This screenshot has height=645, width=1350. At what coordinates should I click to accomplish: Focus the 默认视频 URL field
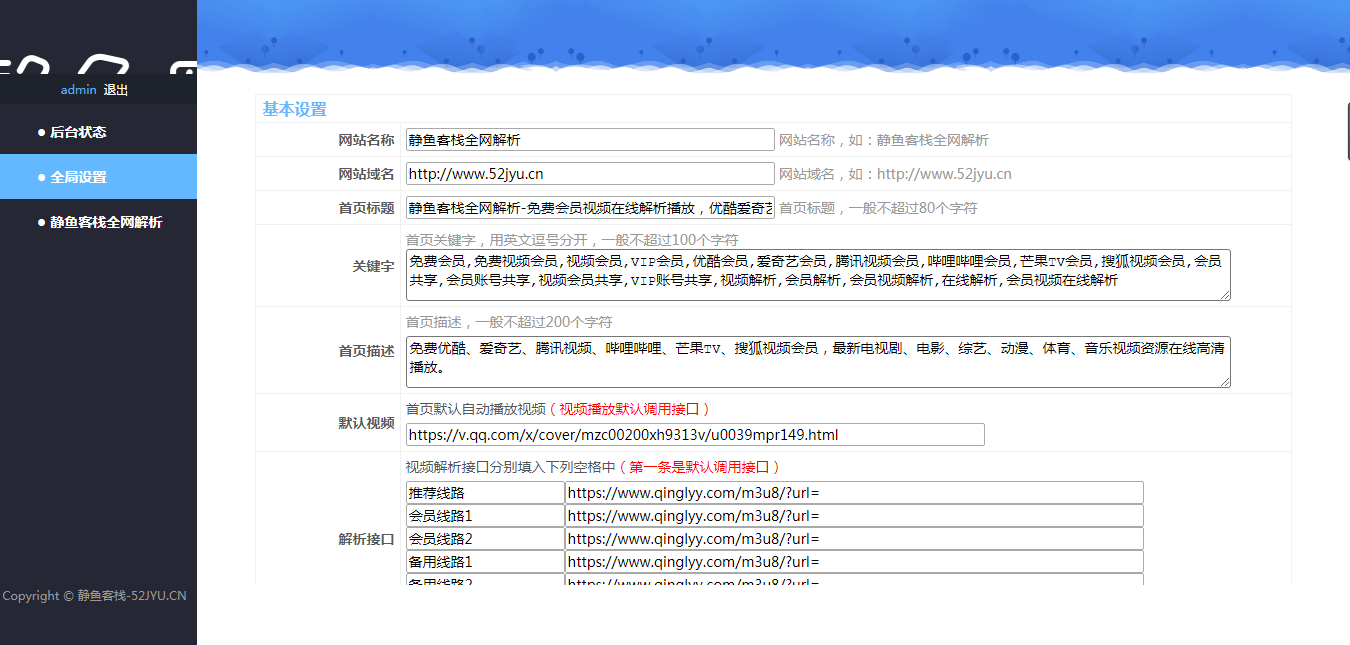tap(694, 435)
